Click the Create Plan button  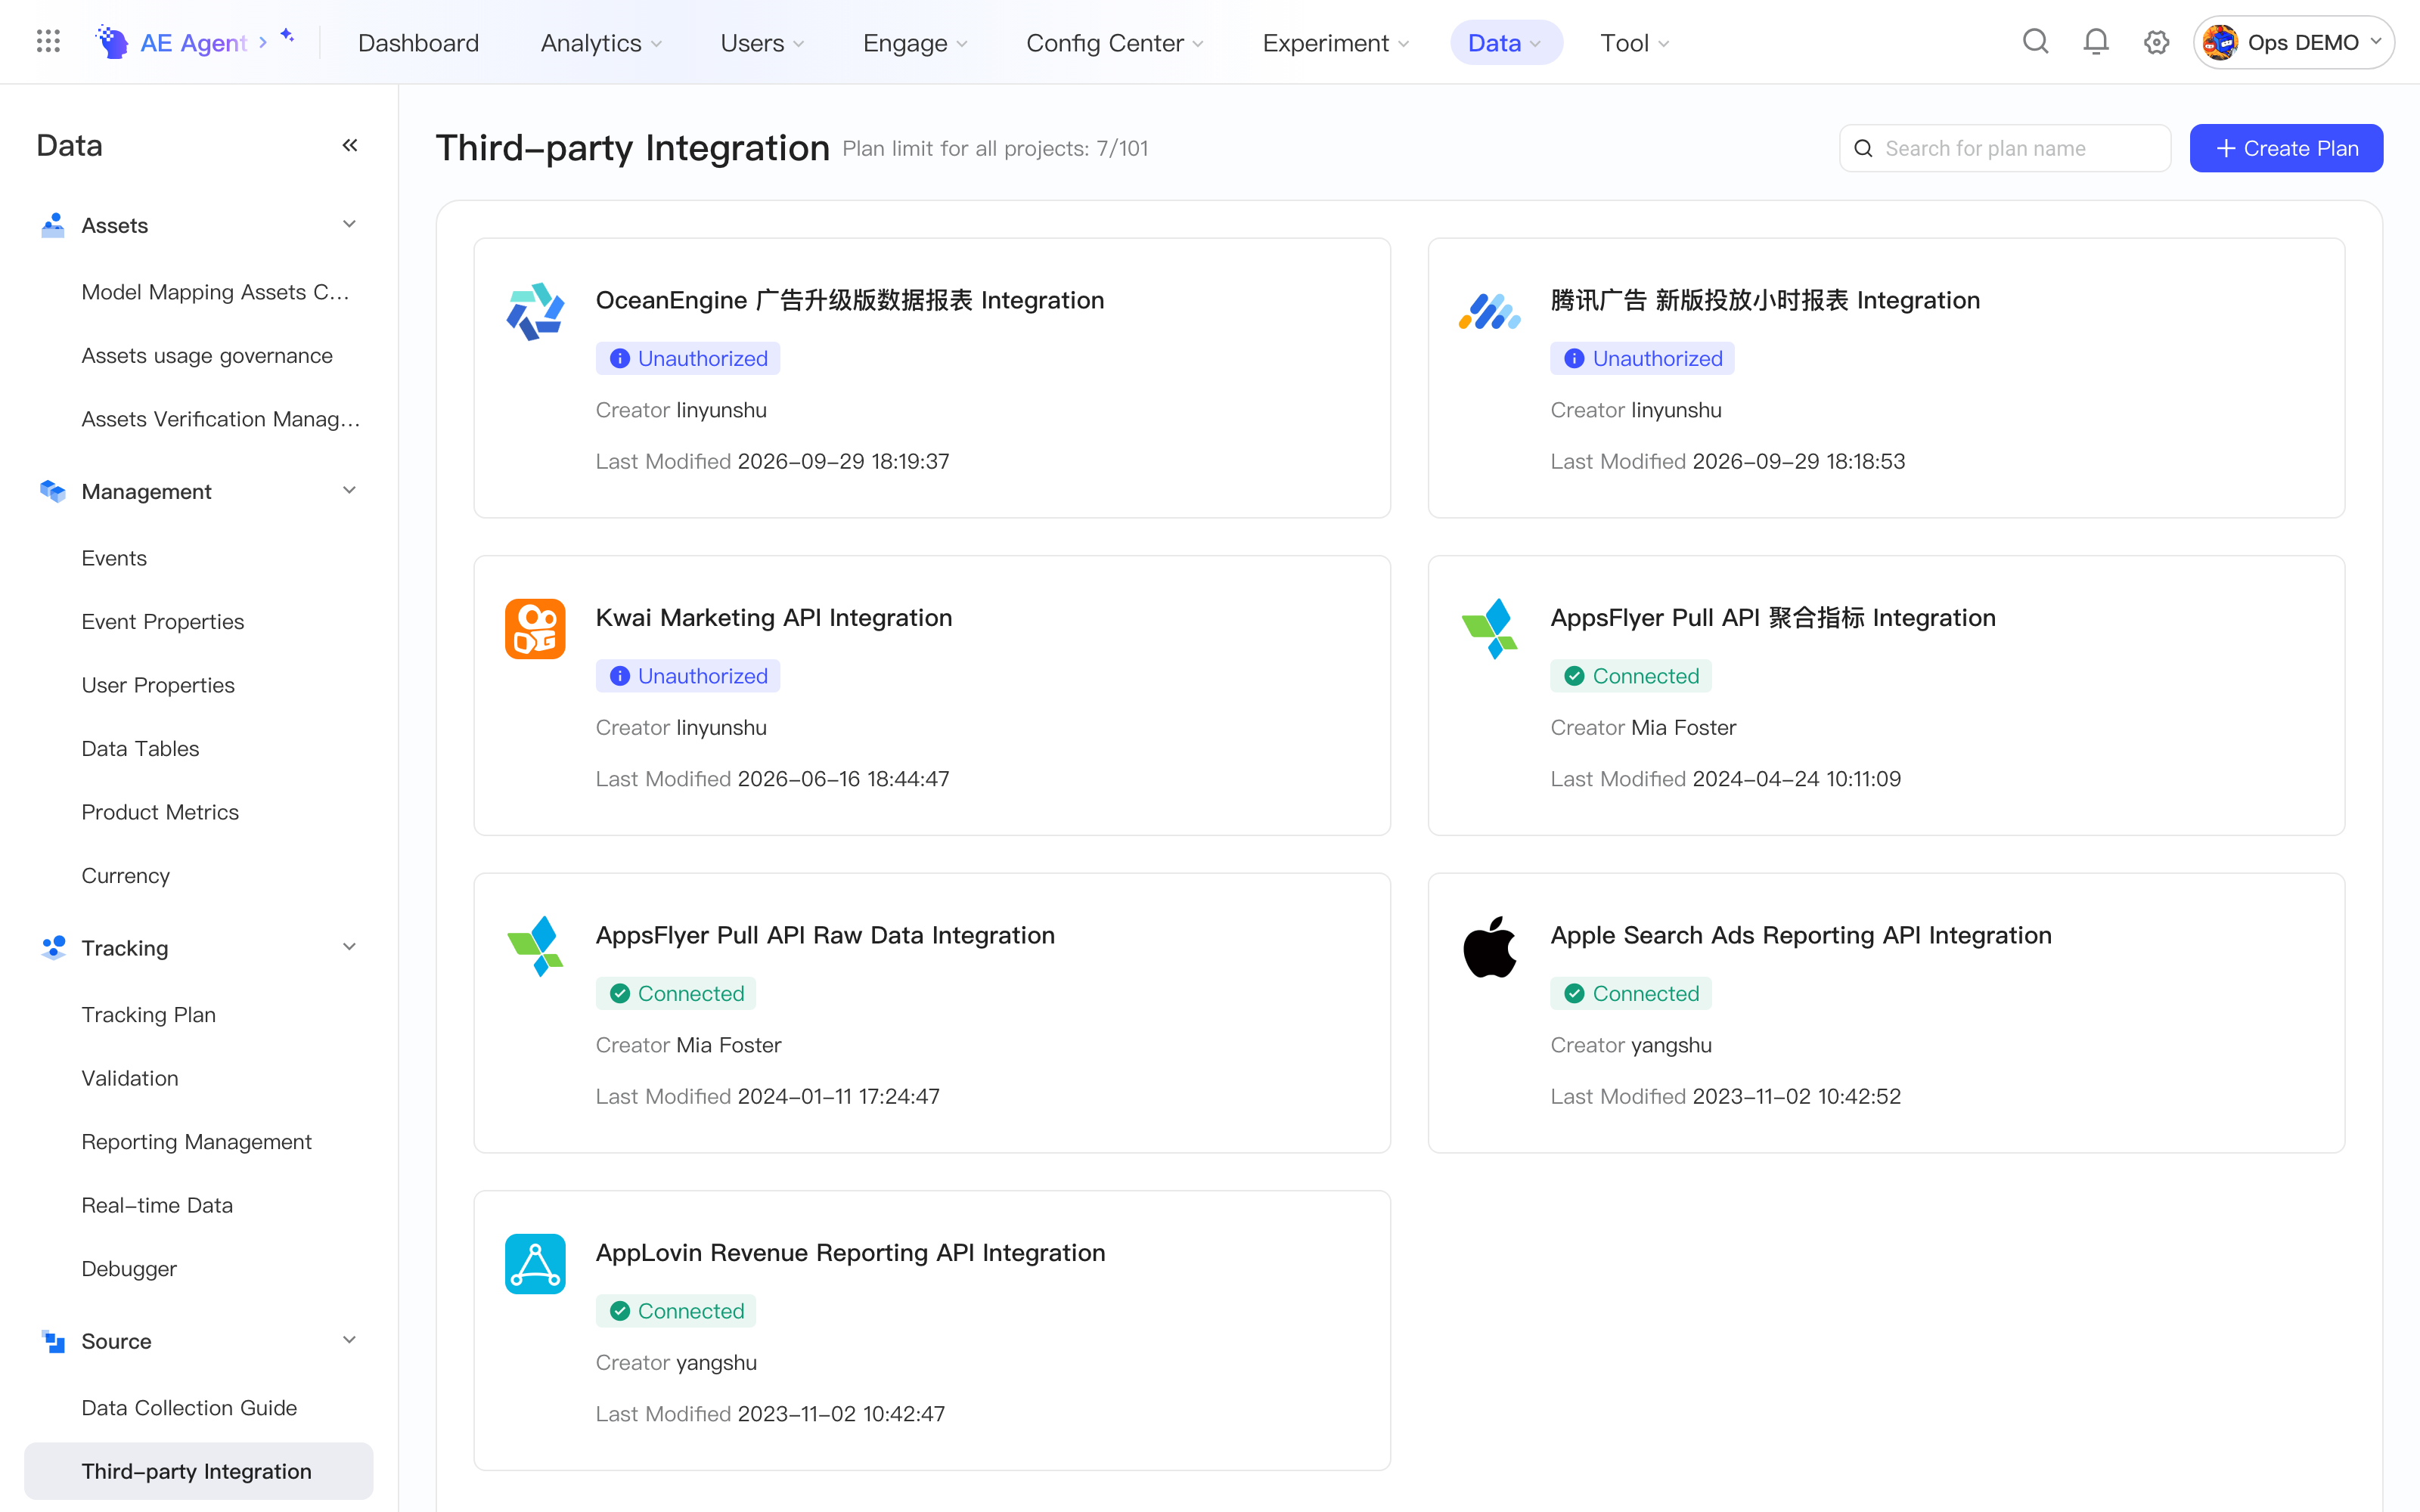click(2286, 148)
